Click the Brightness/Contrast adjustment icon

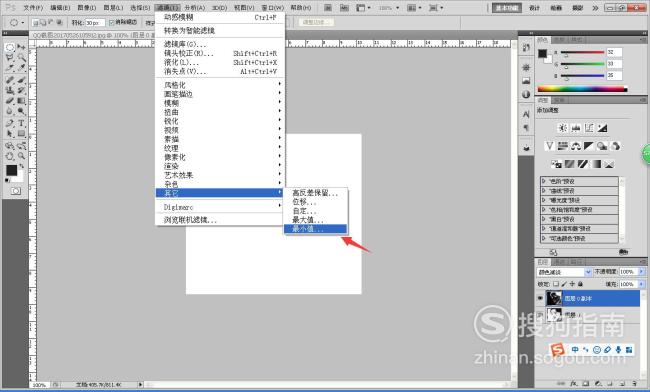(x=563, y=128)
